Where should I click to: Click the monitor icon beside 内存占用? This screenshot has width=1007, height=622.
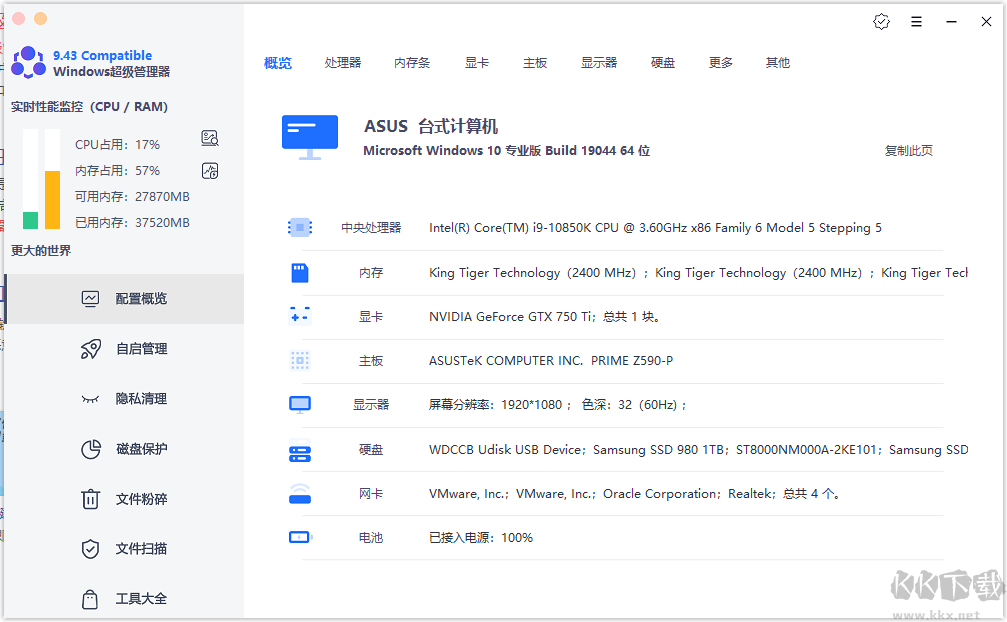[x=209, y=171]
